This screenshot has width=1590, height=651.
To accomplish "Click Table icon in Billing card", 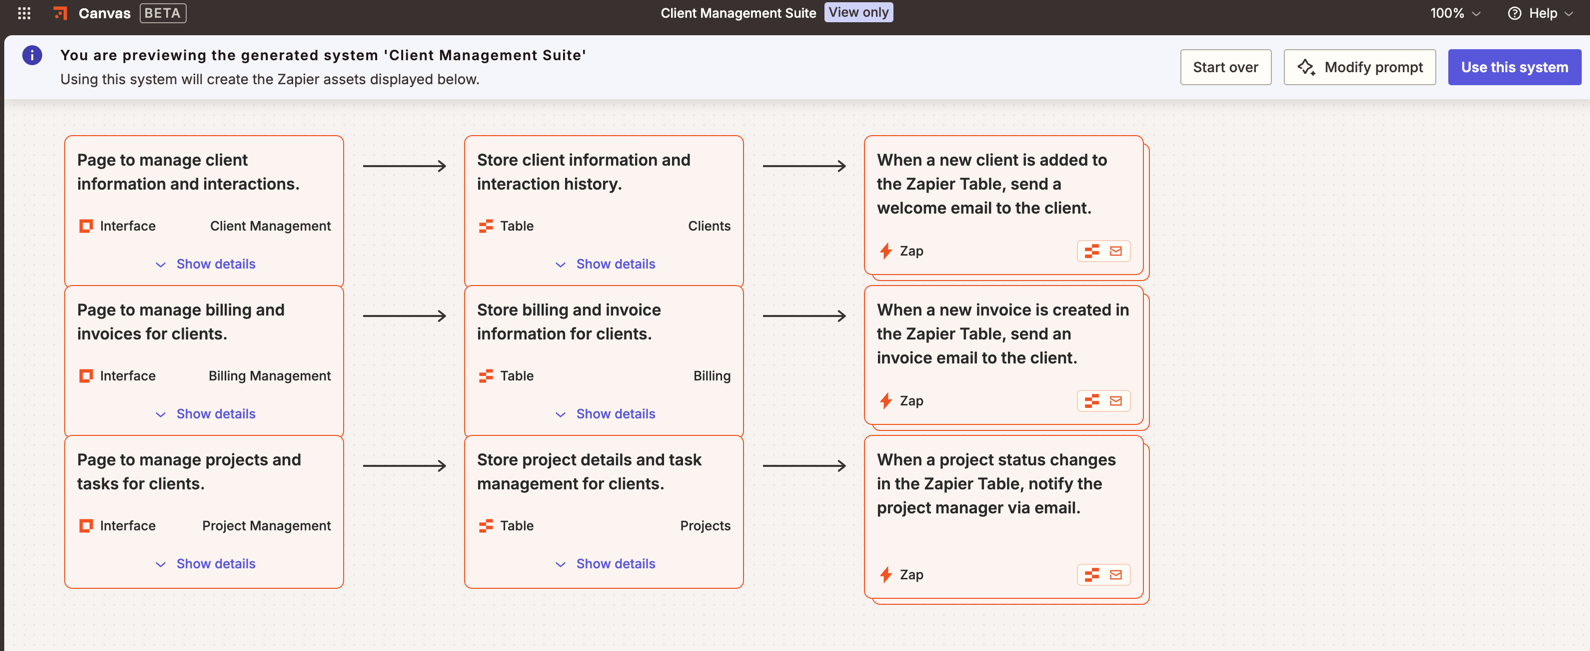I will tap(486, 376).
